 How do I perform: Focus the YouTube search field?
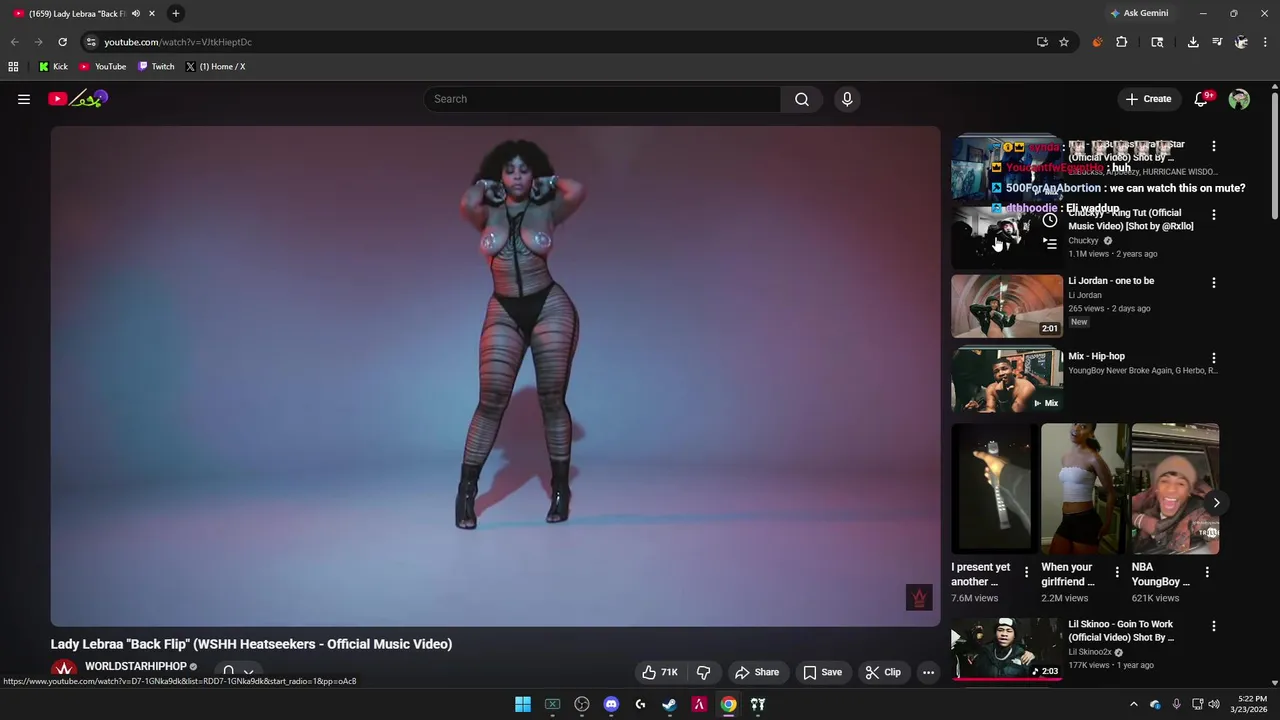point(602,99)
